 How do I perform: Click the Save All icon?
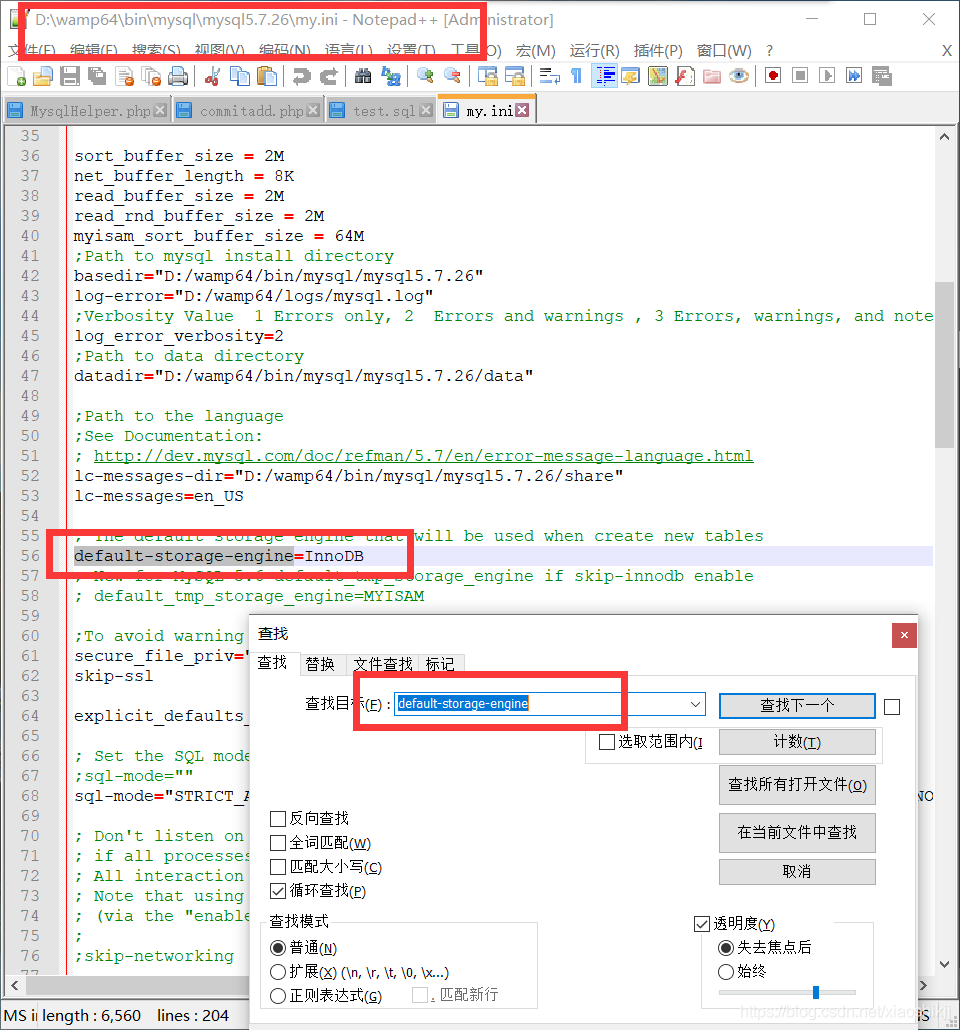tap(94, 75)
